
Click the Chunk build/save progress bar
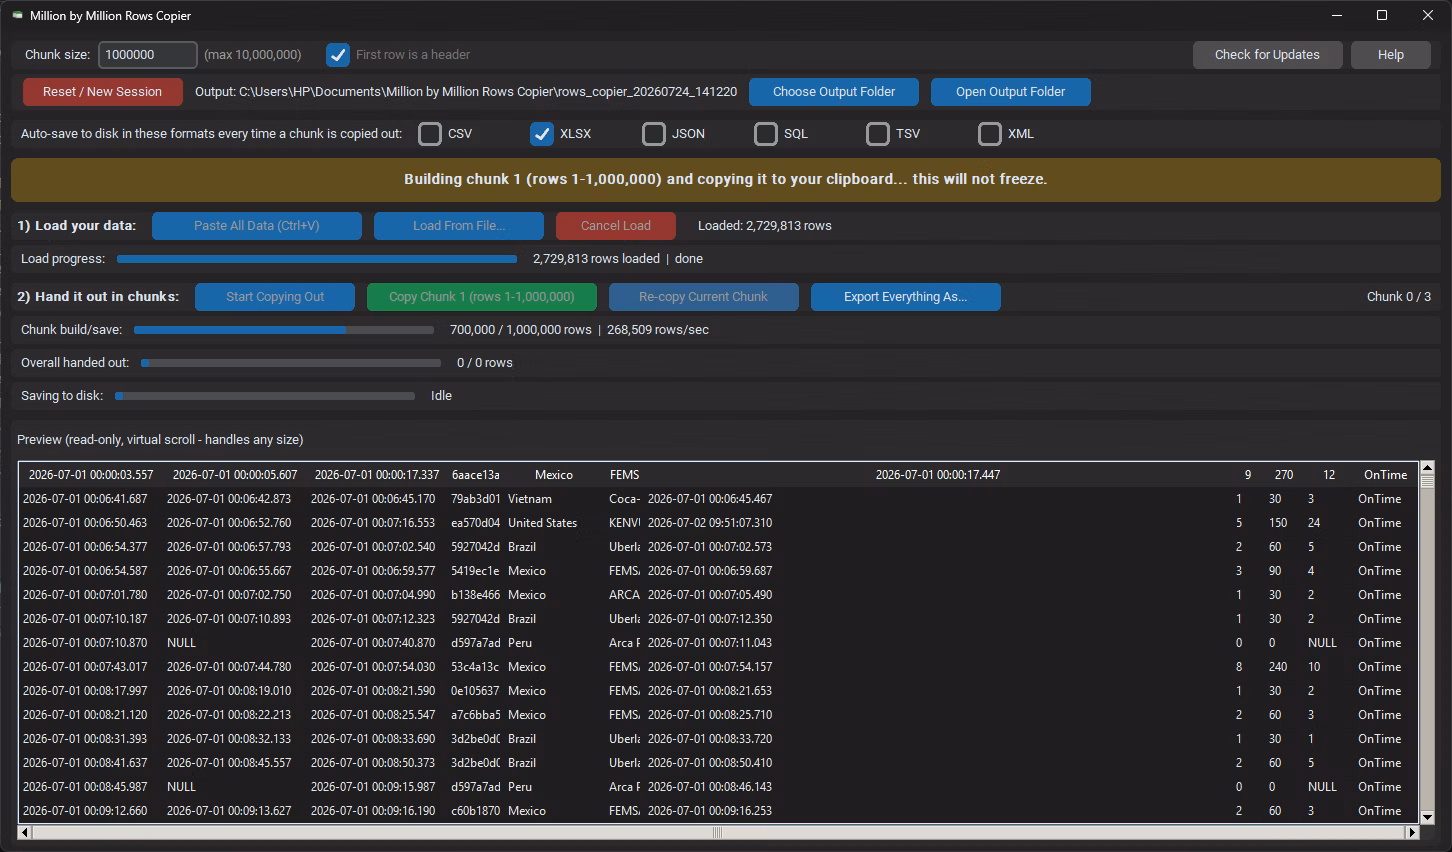click(284, 330)
